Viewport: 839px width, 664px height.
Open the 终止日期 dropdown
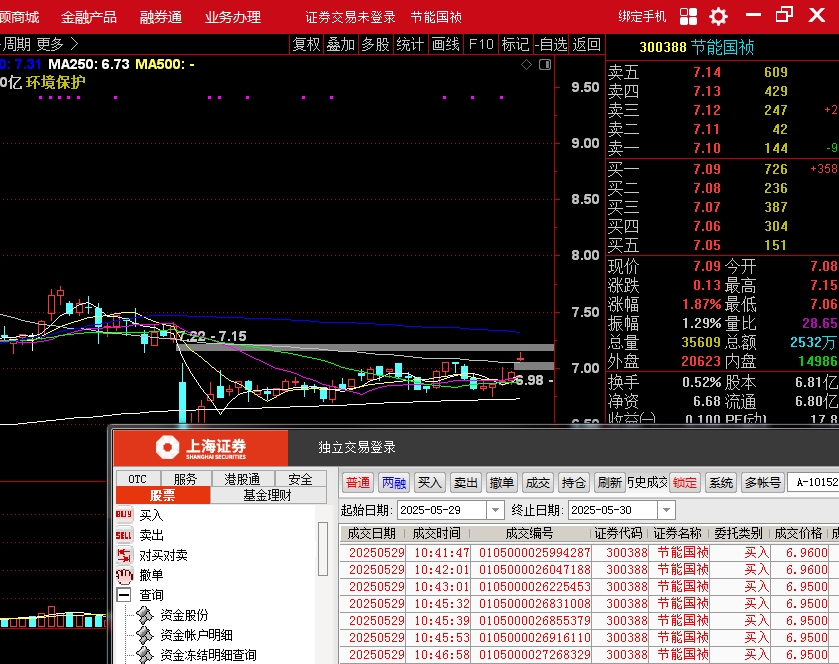666,510
